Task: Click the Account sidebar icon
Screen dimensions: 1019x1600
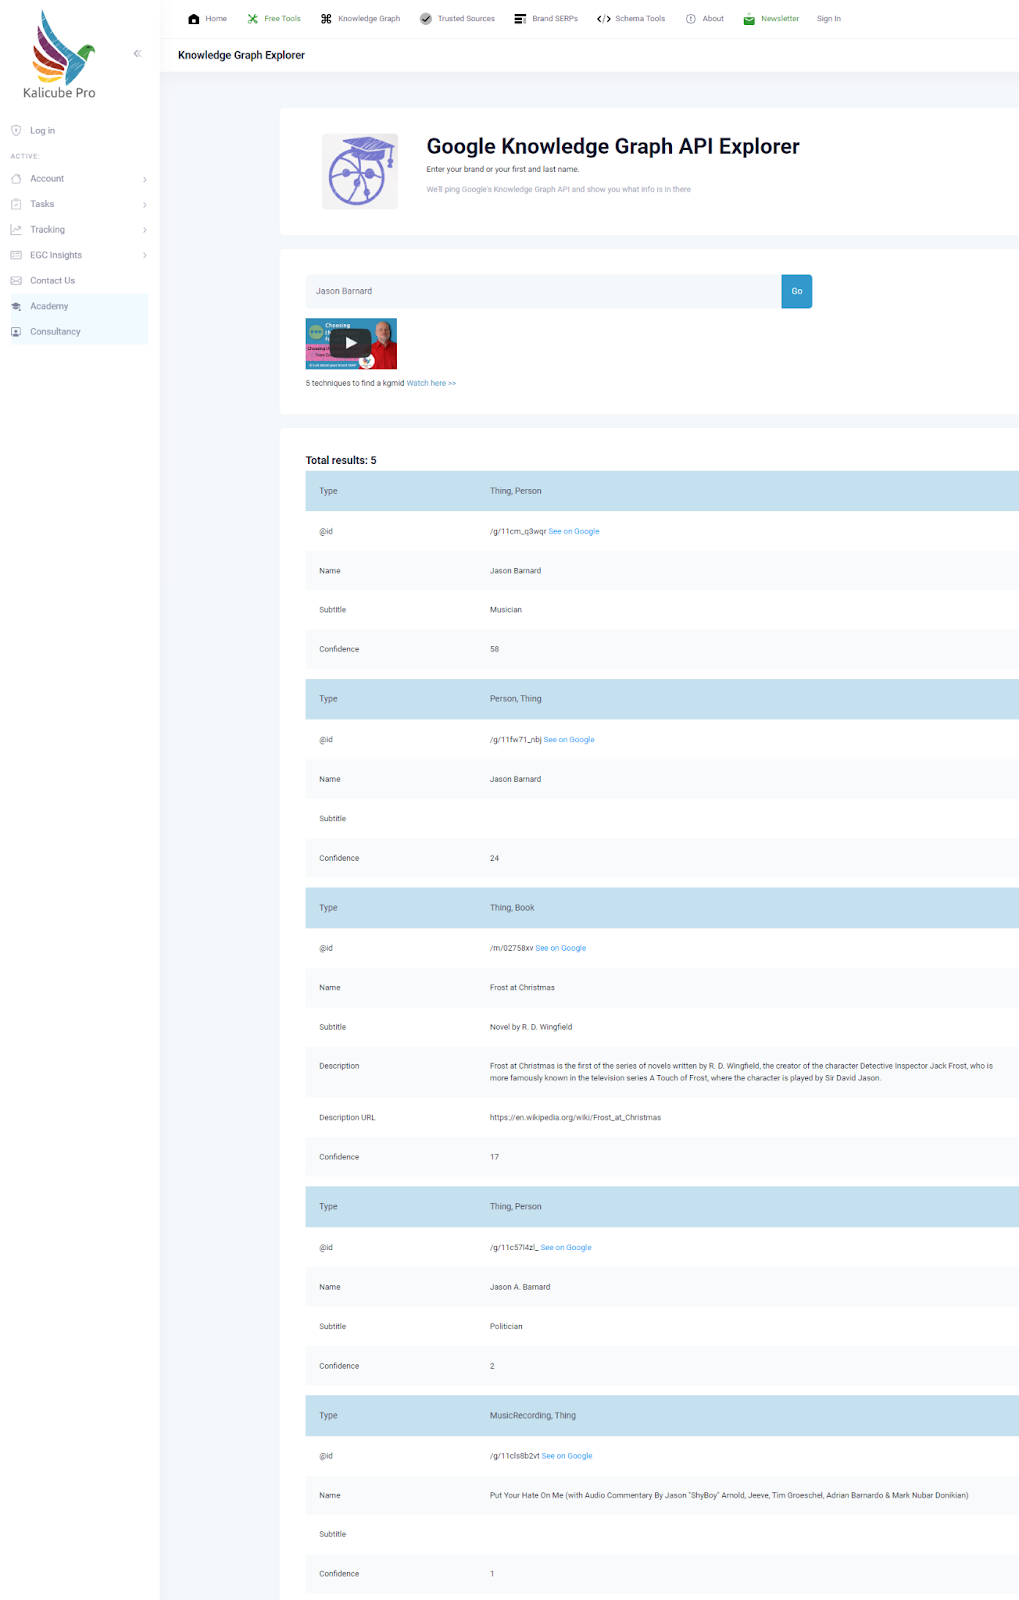Action: tap(16, 179)
